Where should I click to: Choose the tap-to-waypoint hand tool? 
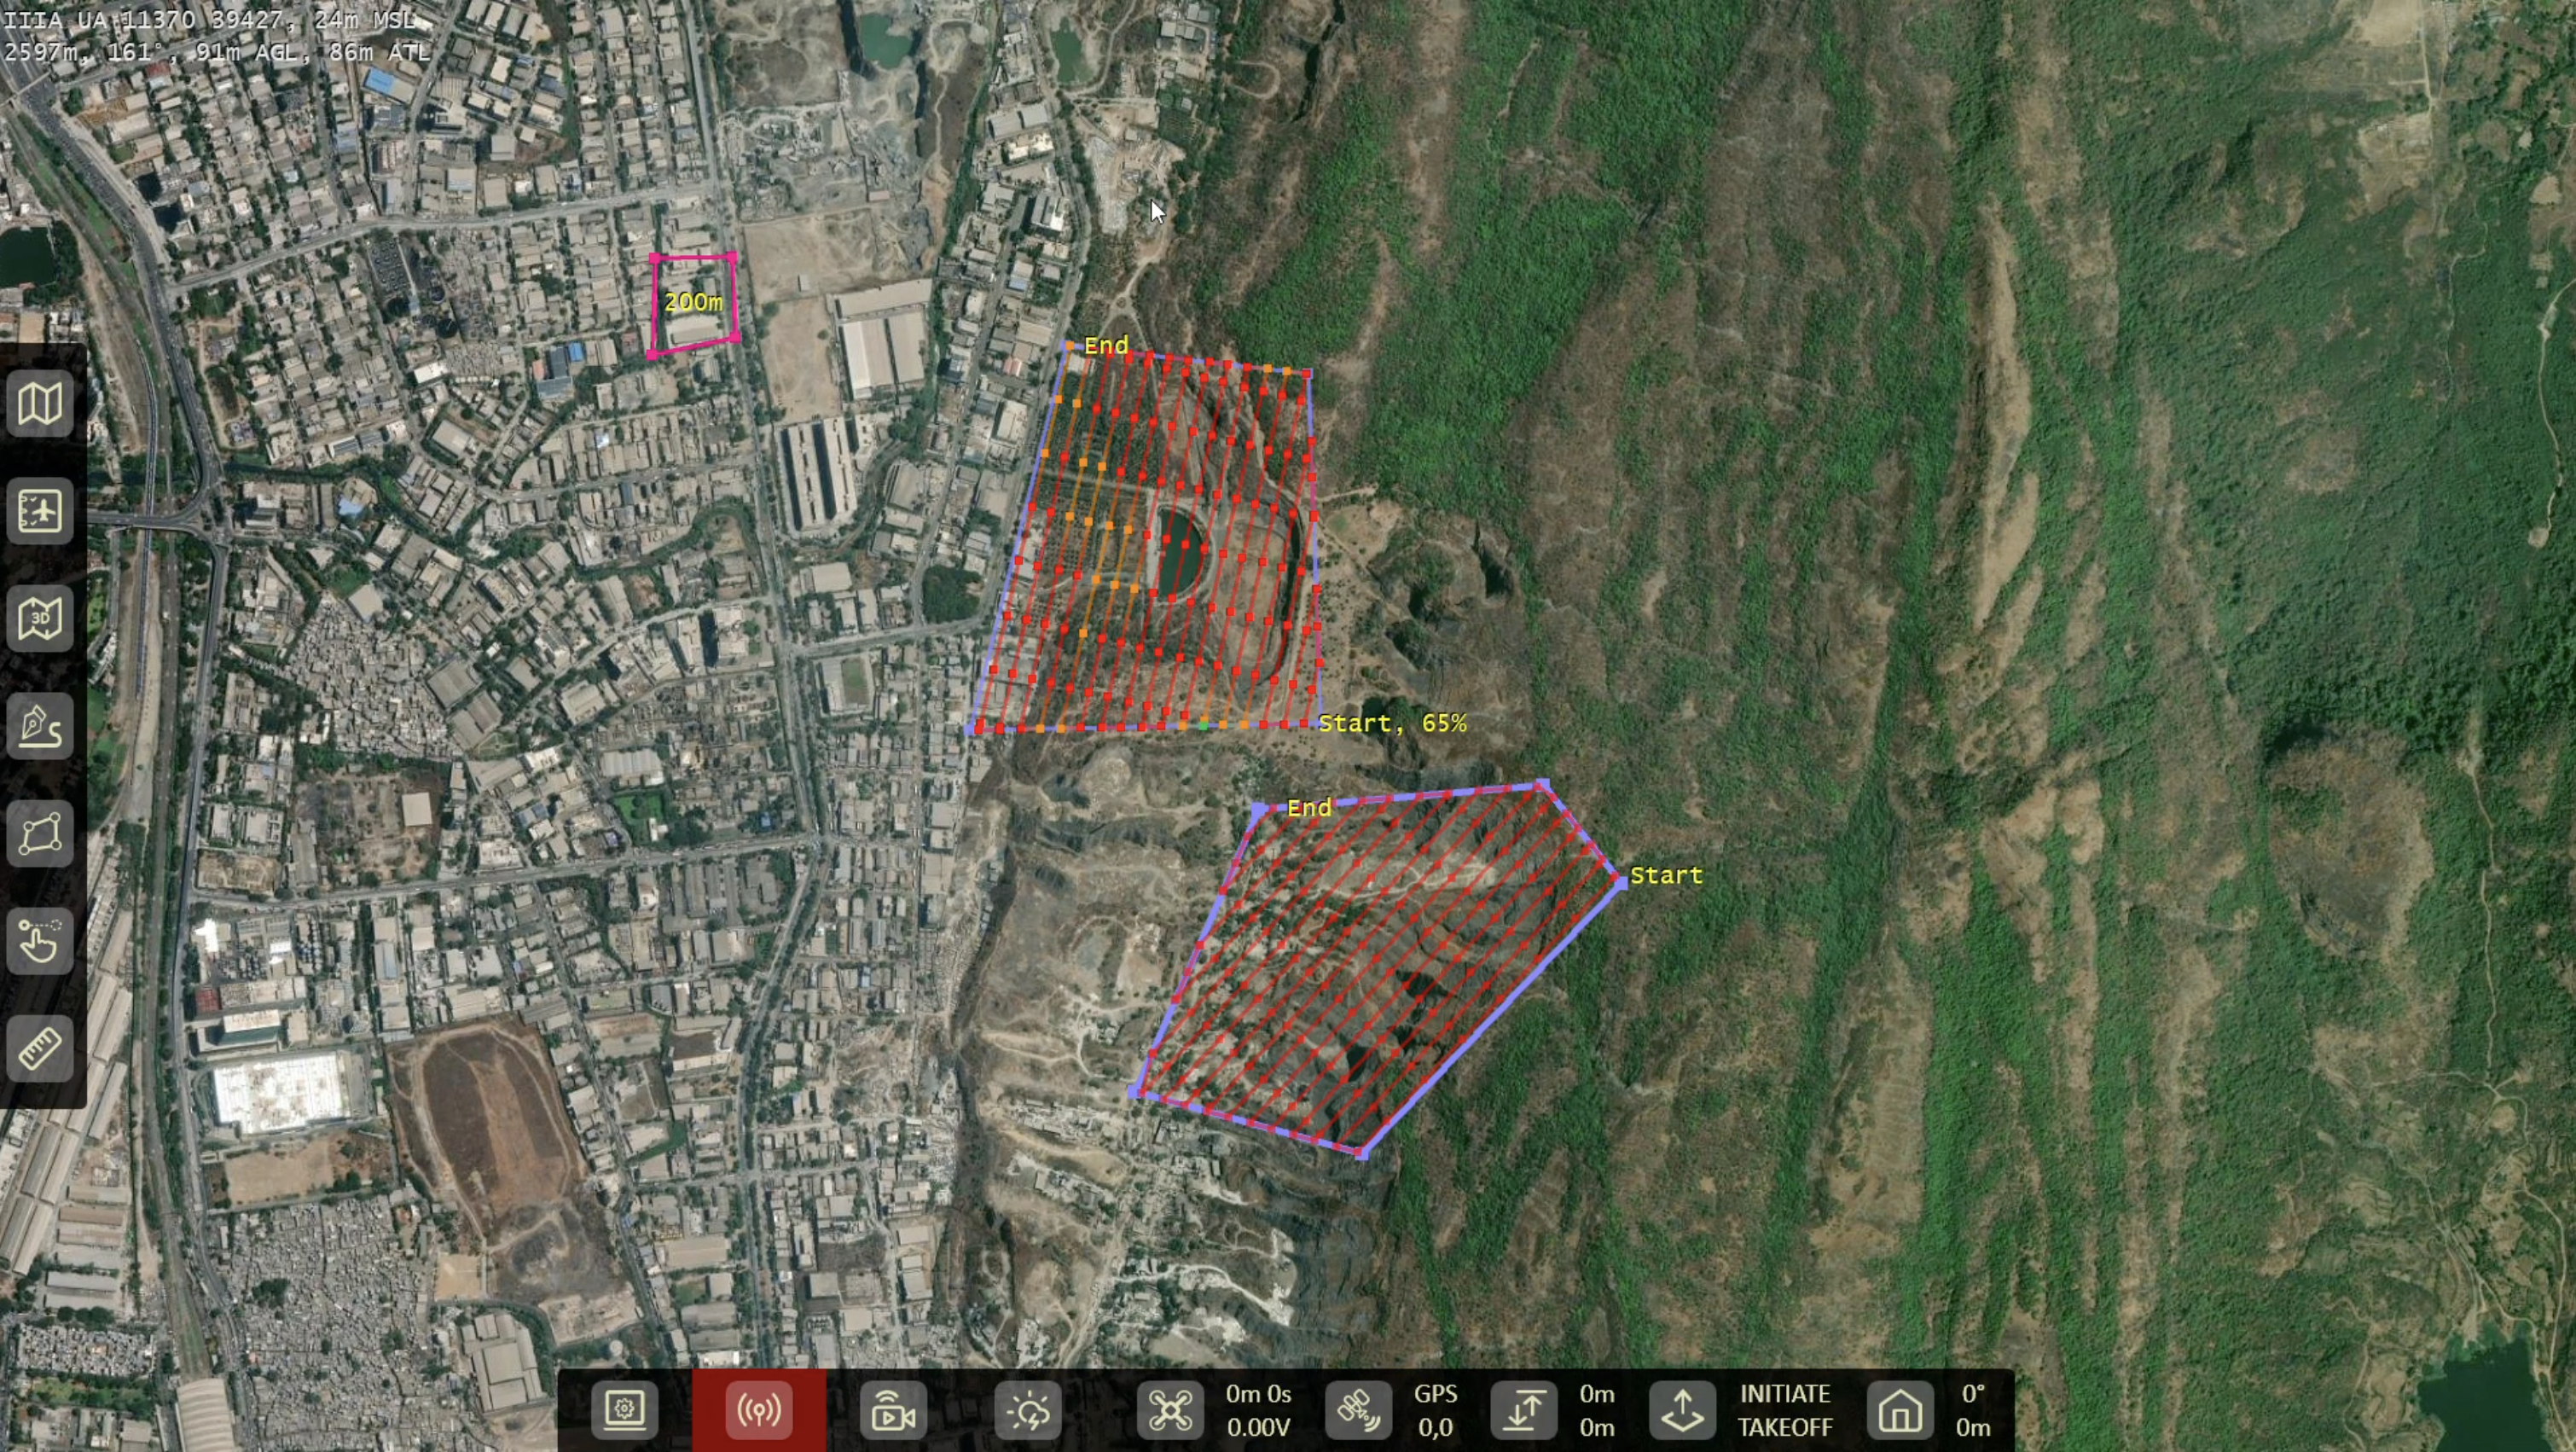40,941
